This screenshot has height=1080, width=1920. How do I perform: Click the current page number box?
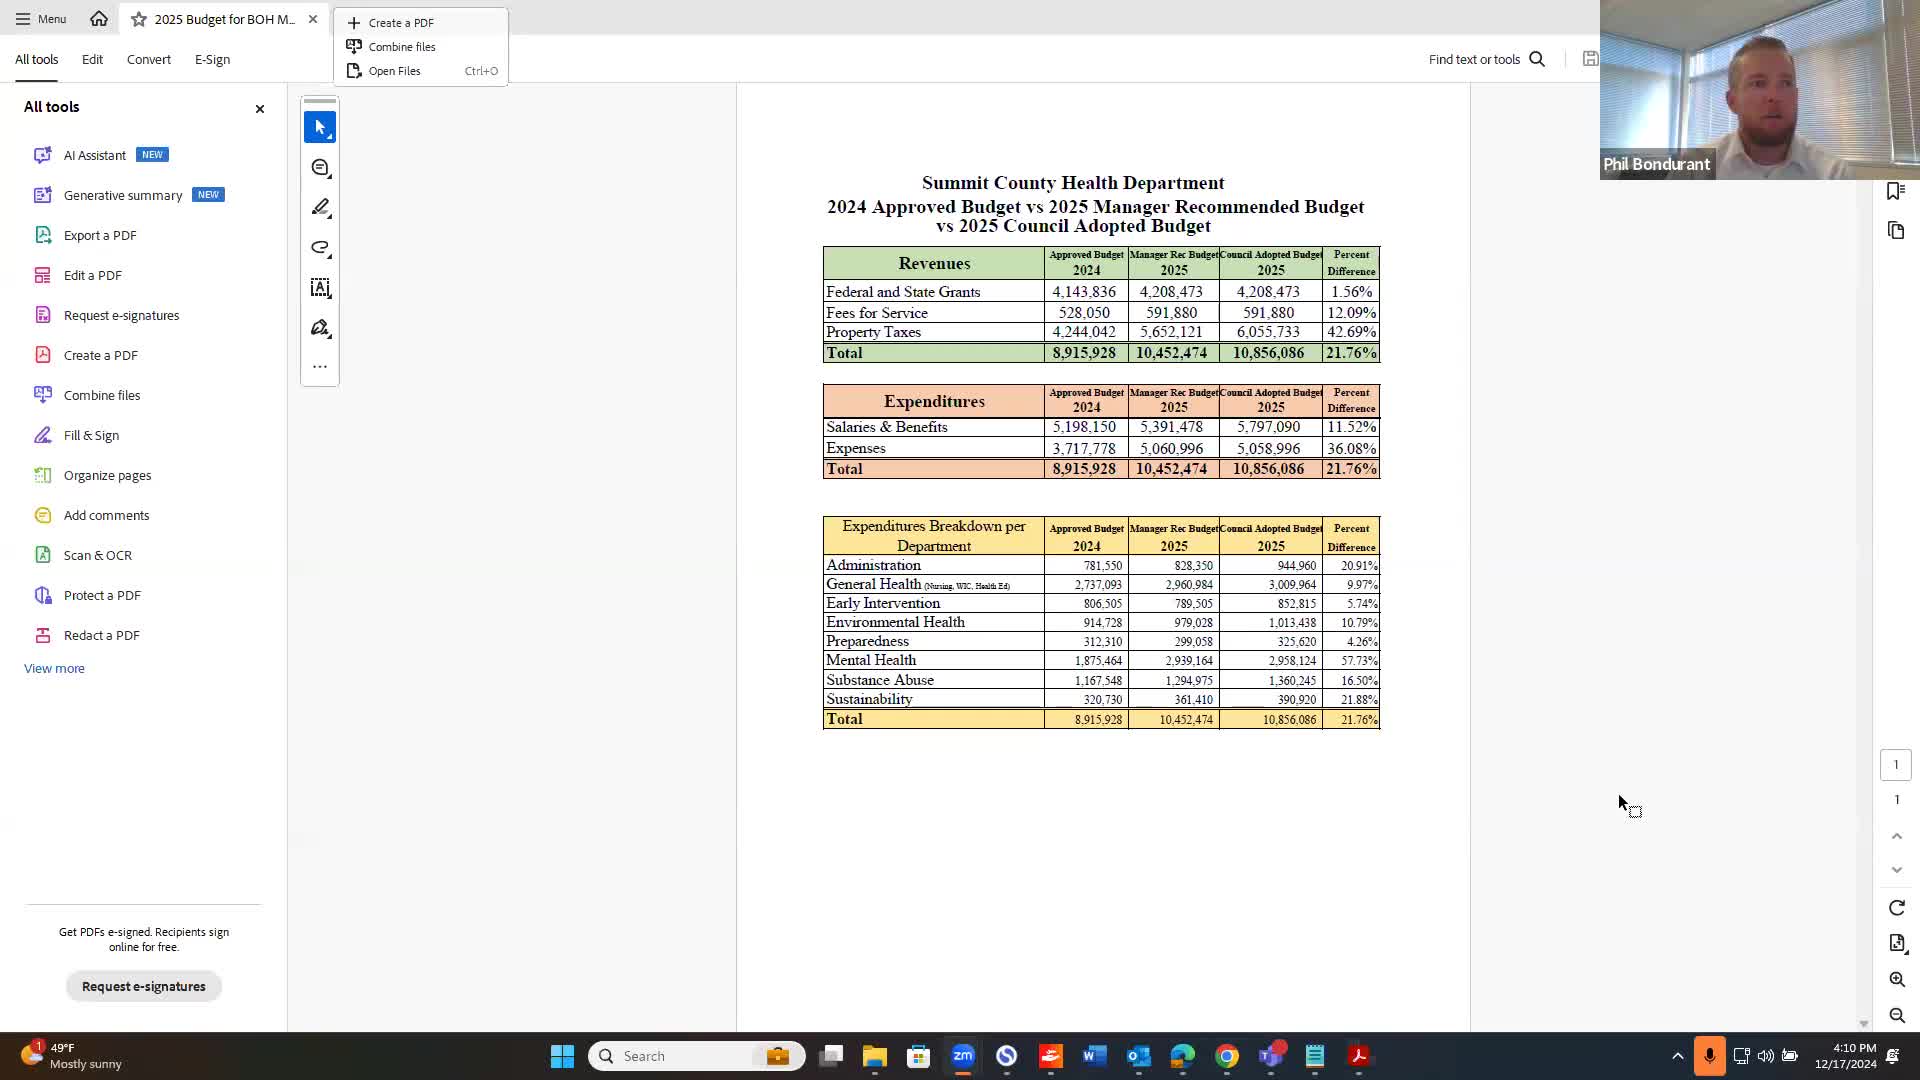1896,765
